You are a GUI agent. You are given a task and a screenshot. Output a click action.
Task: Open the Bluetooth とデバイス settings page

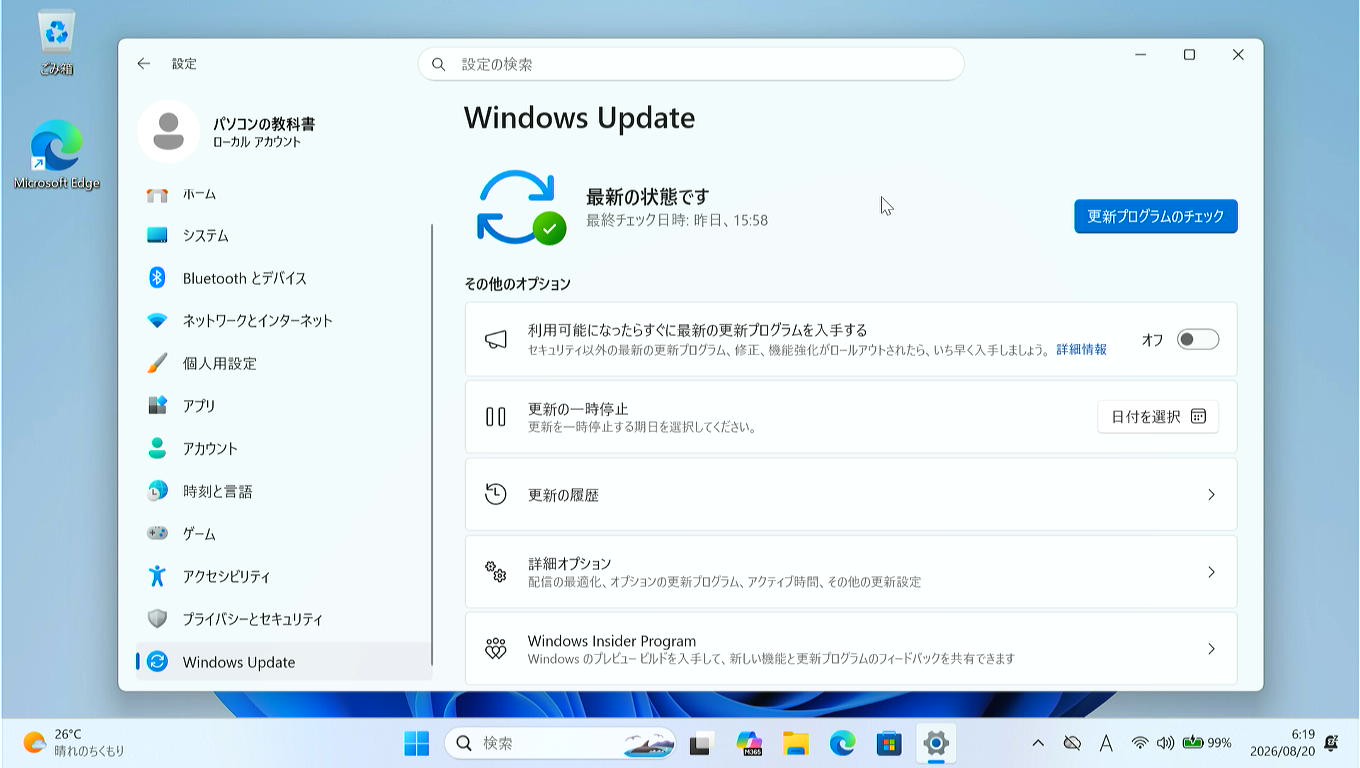pyautogui.click(x=284, y=278)
